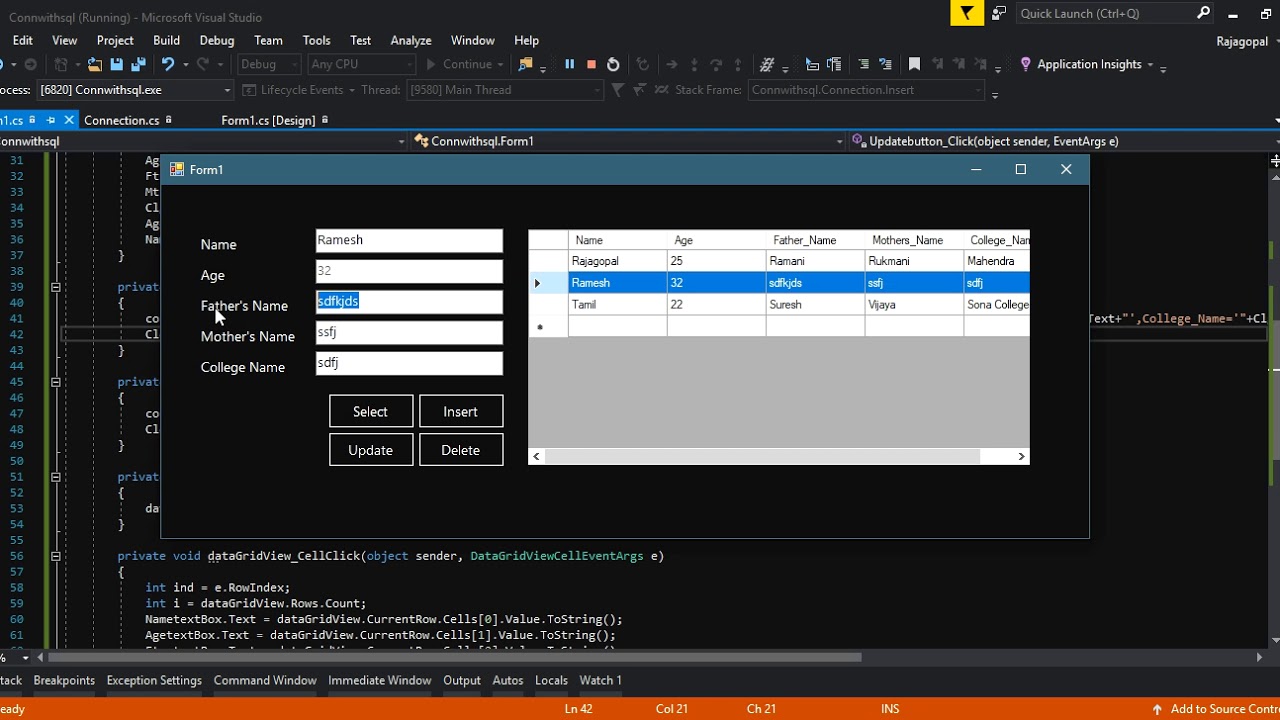This screenshot has width=1280, height=720.
Task: Close the active Form1.cs editor tab
Action: 69,120
